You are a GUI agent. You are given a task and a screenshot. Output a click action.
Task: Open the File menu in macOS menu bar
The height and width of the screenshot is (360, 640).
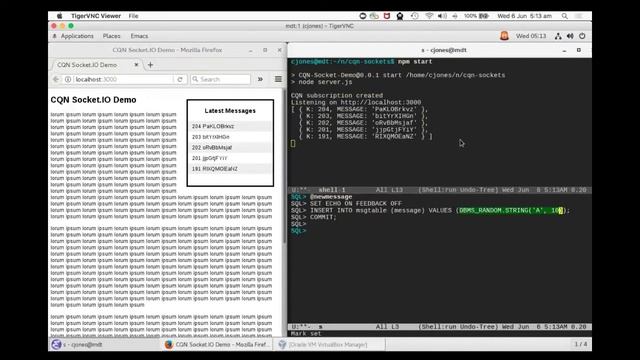pyautogui.click(x=133, y=16)
